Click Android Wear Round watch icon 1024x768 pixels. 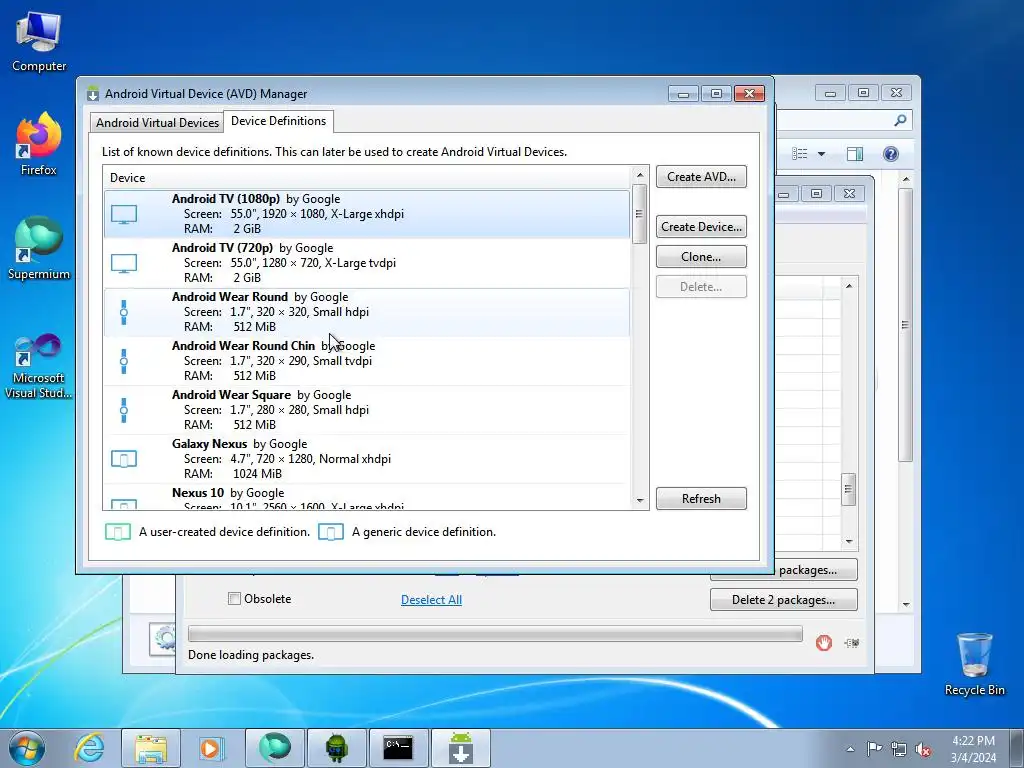123,312
